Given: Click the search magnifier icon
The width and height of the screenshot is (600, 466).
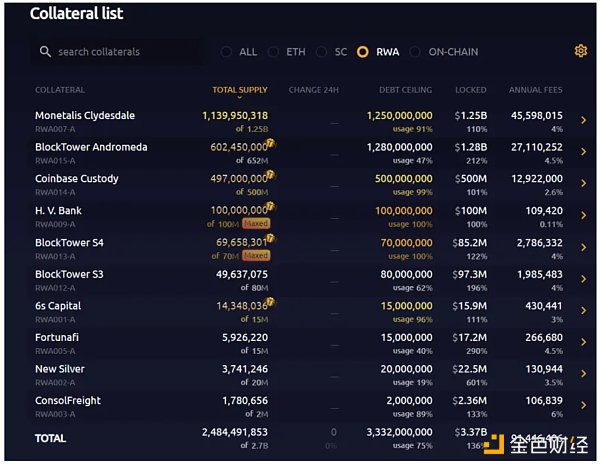Looking at the screenshot, I should (x=45, y=52).
